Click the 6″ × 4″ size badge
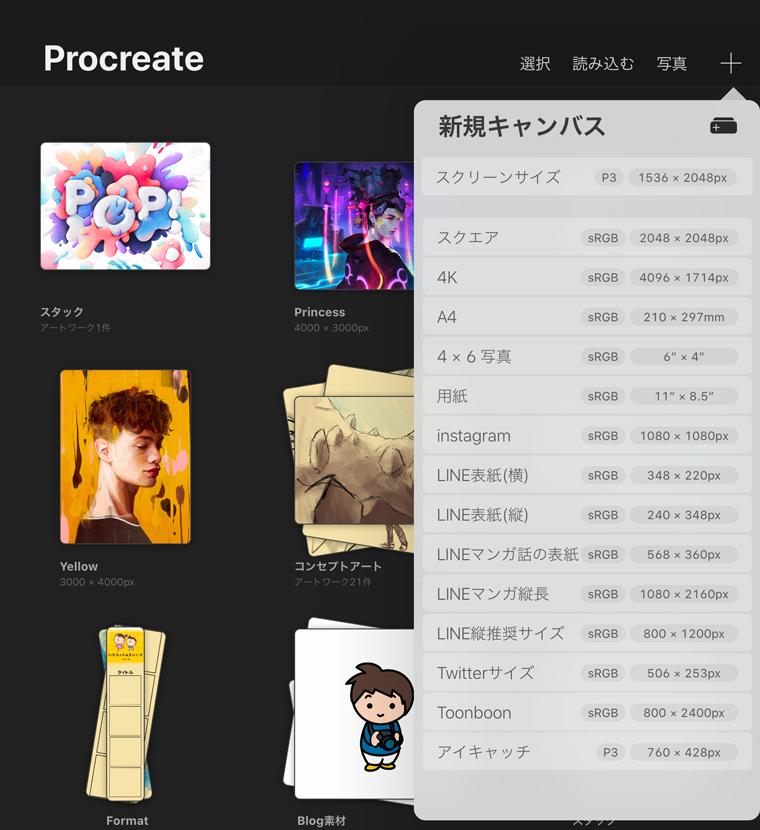The height and width of the screenshot is (830, 760). 684,357
